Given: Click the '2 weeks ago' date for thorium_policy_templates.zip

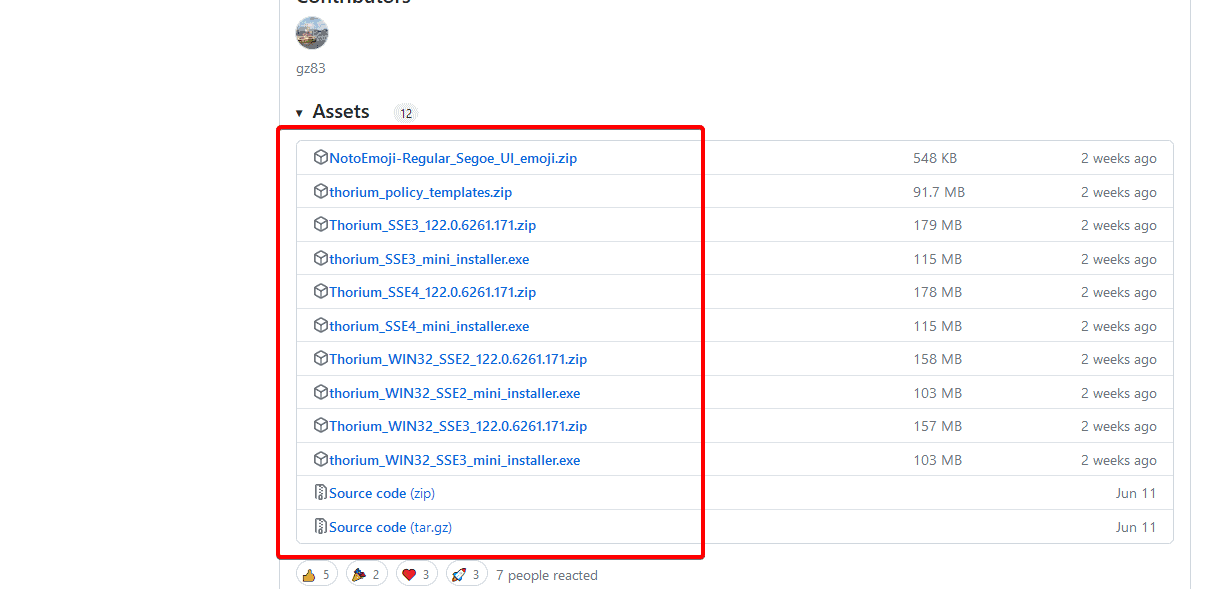Looking at the screenshot, I should click(1118, 192).
